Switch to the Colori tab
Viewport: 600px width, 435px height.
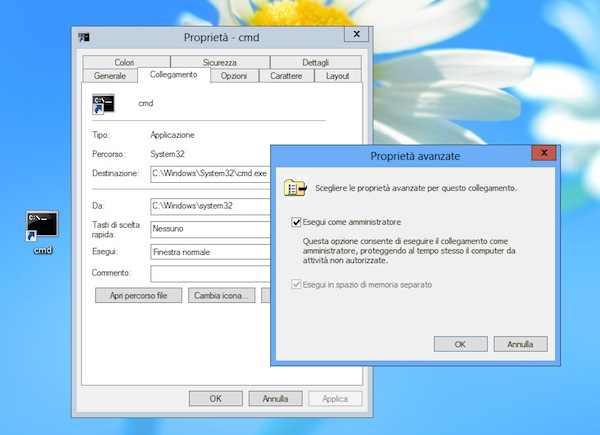click(x=126, y=62)
